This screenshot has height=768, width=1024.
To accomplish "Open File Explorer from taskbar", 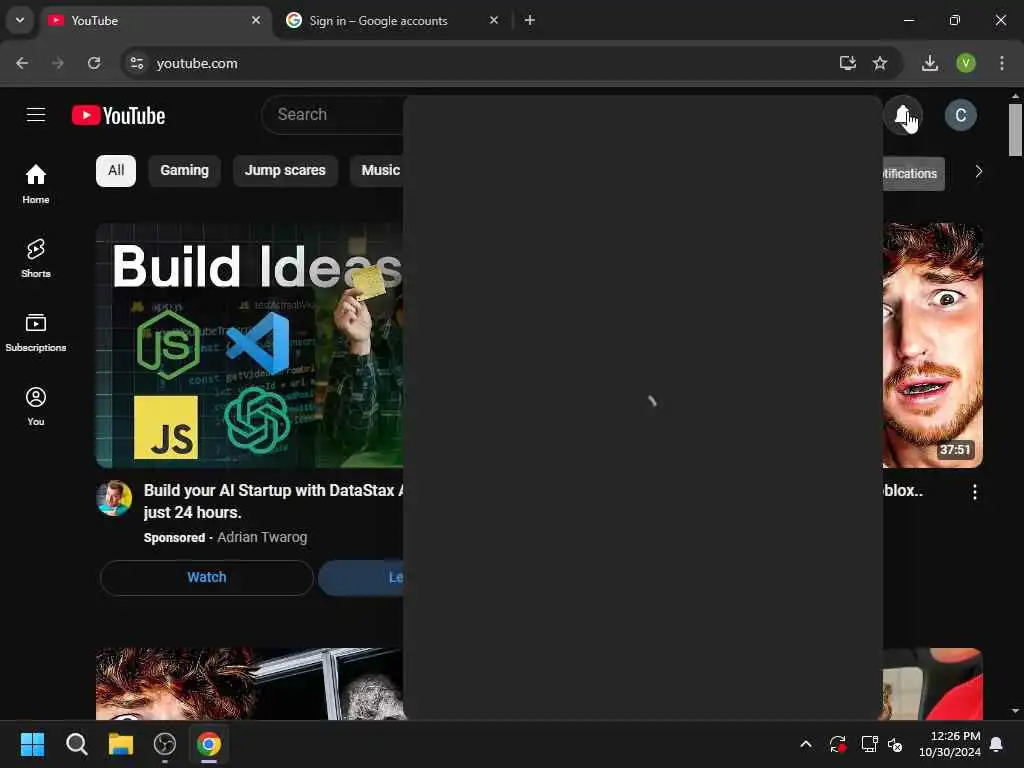I will [121, 744].
